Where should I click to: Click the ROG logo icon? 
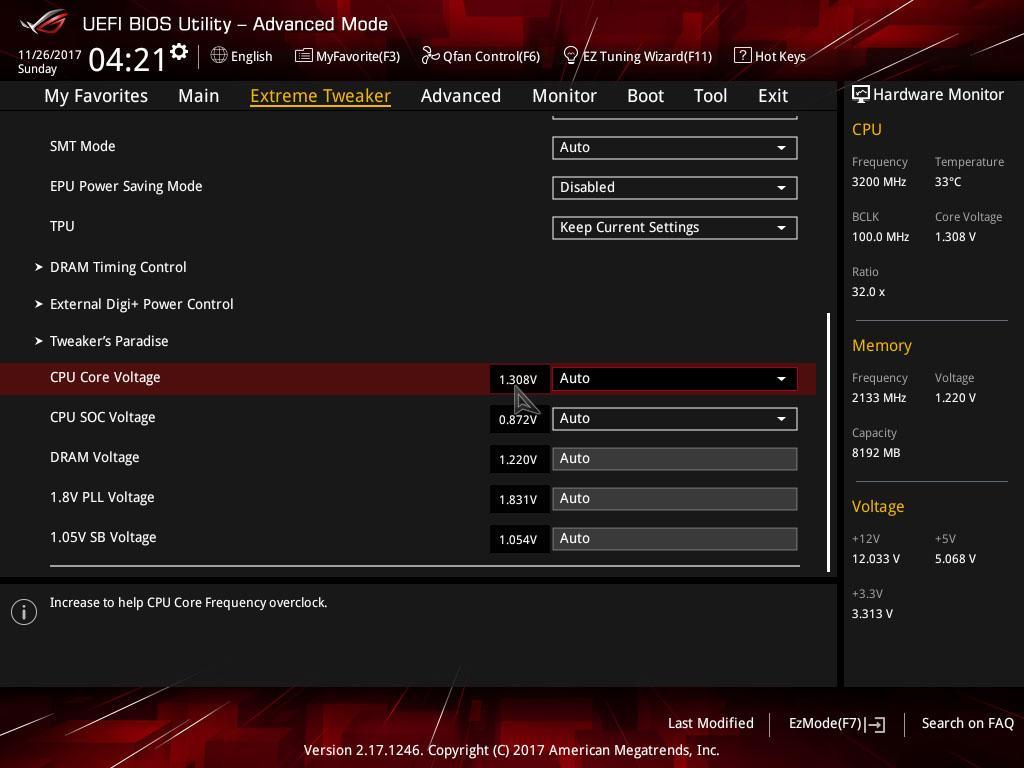point(43,23)
